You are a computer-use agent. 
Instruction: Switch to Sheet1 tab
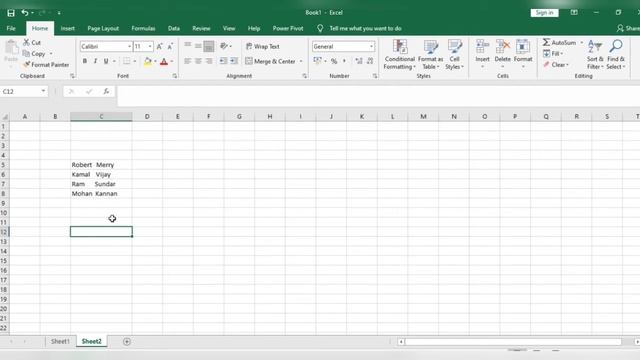60,341
